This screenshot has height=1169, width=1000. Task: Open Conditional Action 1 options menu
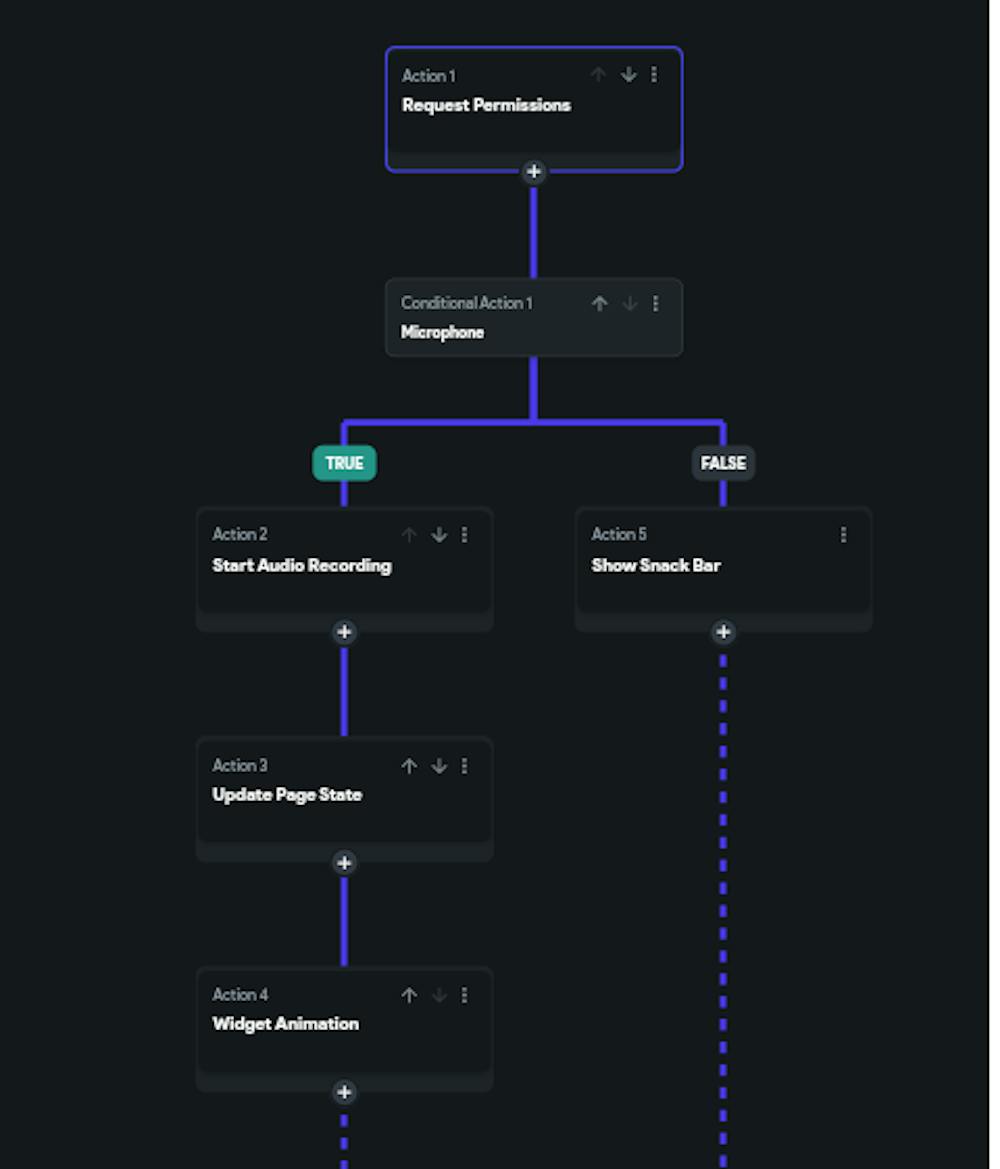655,304
